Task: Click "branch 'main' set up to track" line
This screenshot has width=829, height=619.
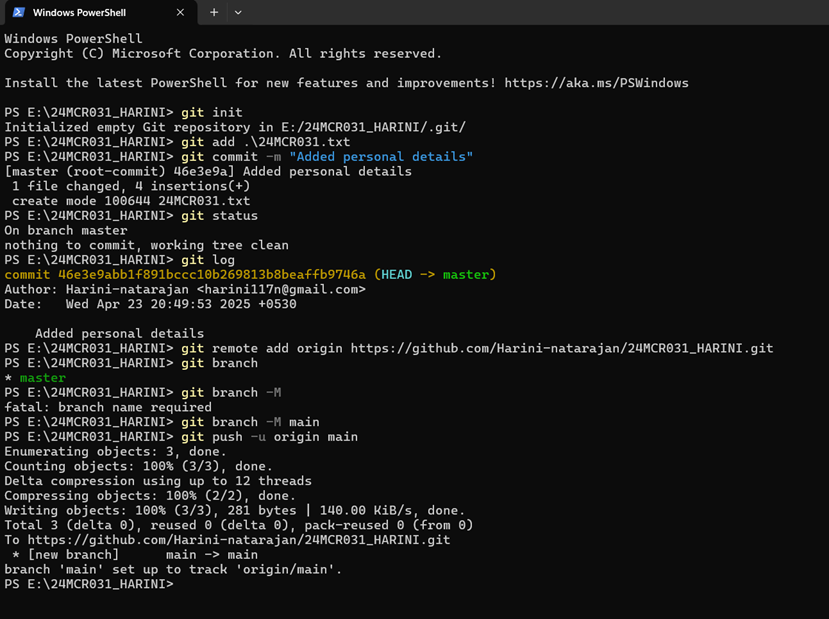Action: click(173, 570)
